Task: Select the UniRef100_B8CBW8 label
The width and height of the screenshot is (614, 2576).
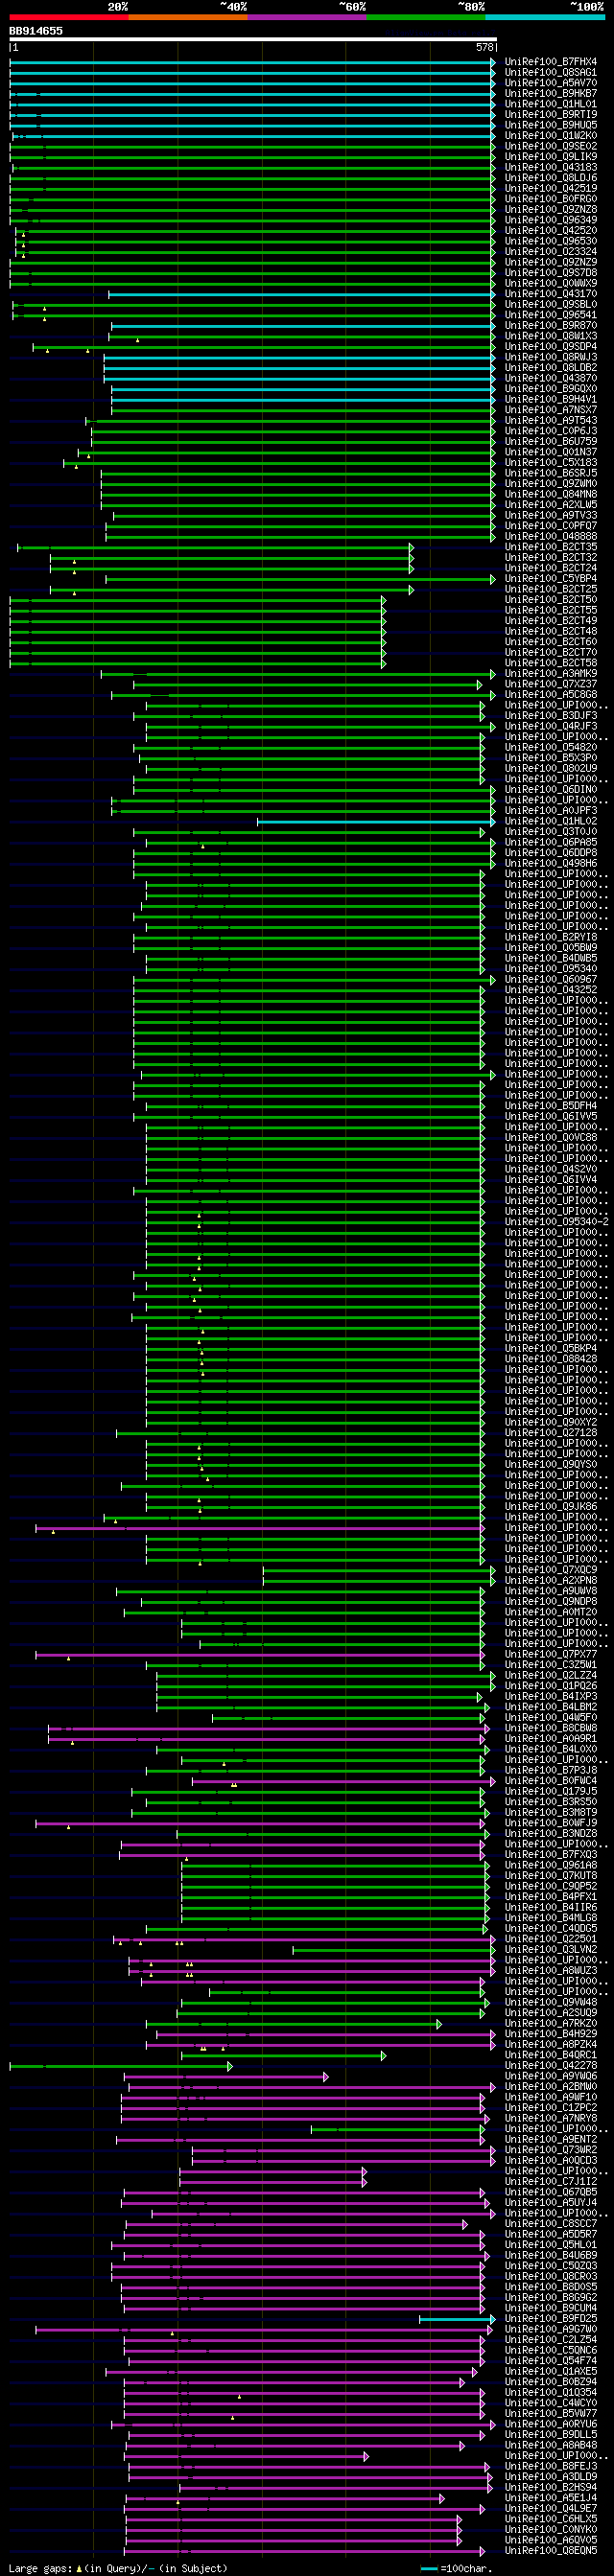Action: pos(551,1729)
